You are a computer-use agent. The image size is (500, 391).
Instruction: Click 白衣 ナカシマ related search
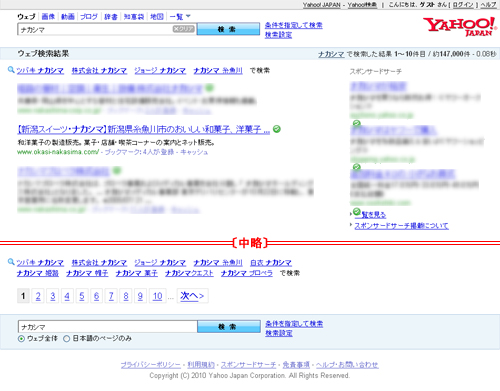click(x=271, y=263)
